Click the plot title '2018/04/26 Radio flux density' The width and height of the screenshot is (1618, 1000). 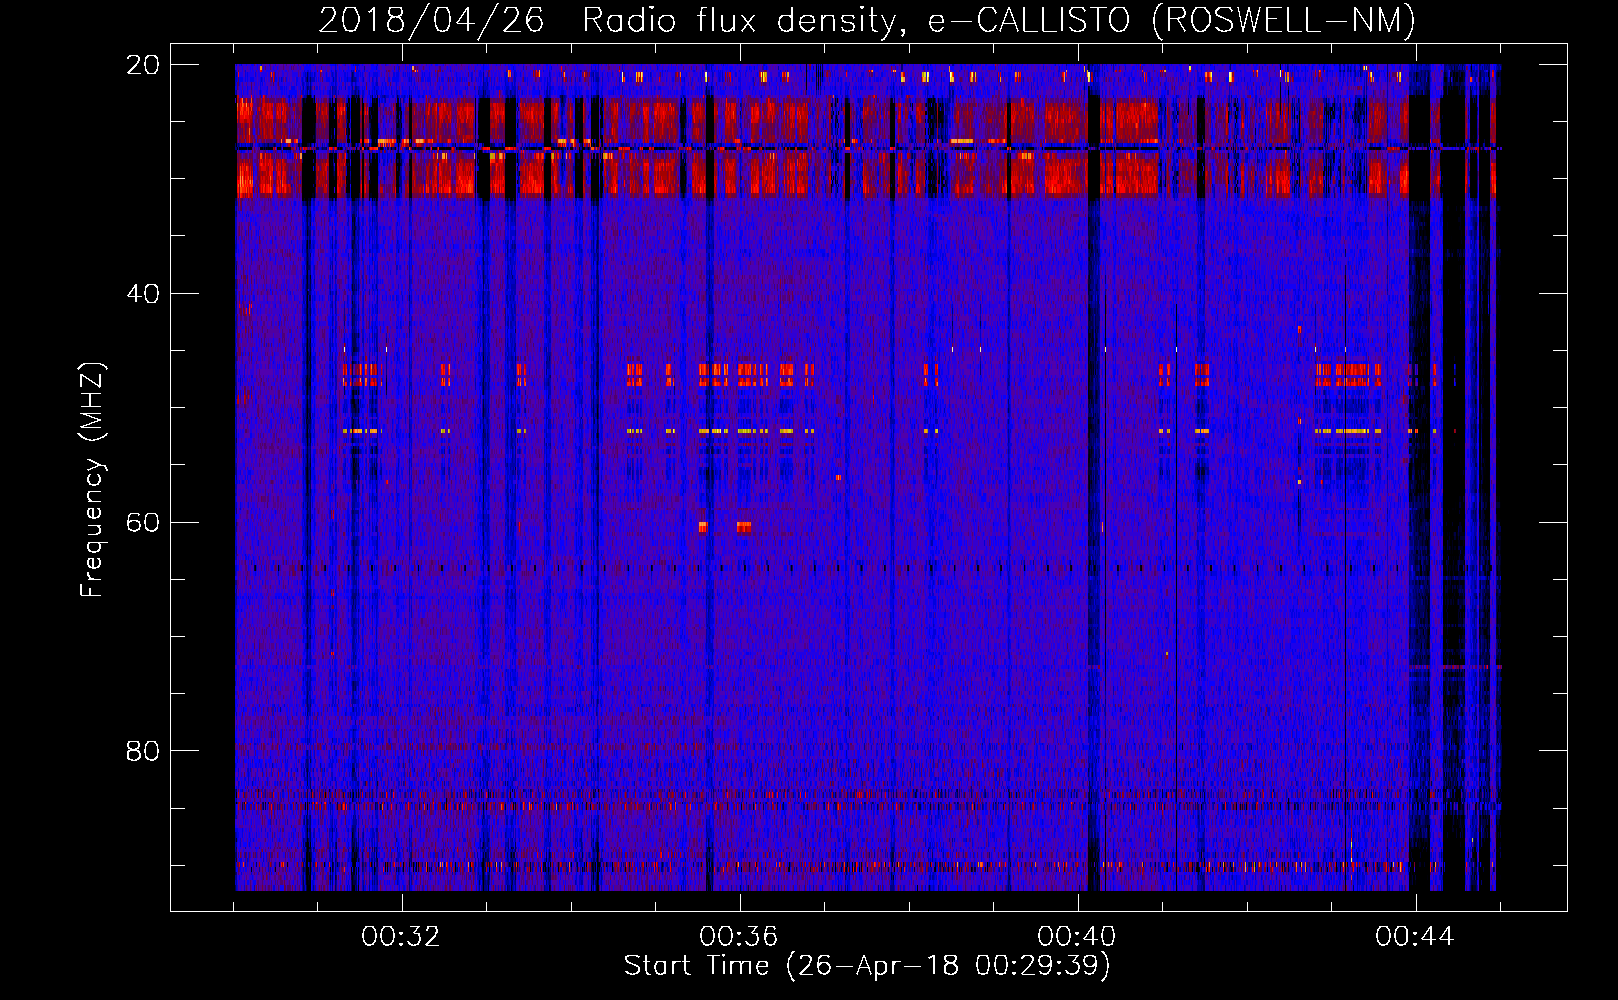(x=867, y=20)
